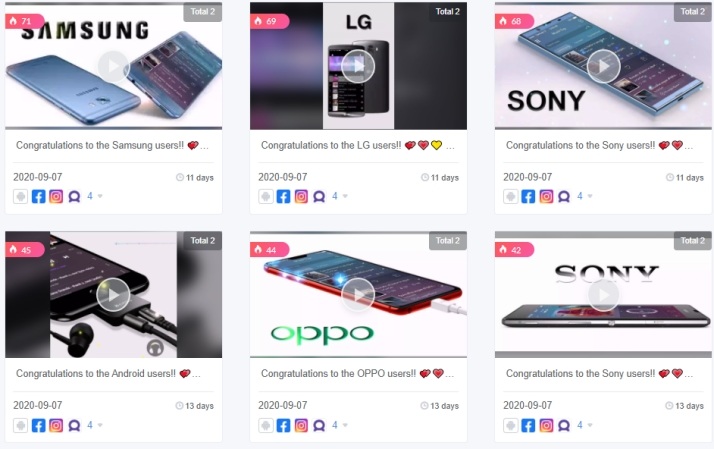Click purple chat icon on bottom Sony card
Screen dimensions: 714x449
tap(564, 425)
